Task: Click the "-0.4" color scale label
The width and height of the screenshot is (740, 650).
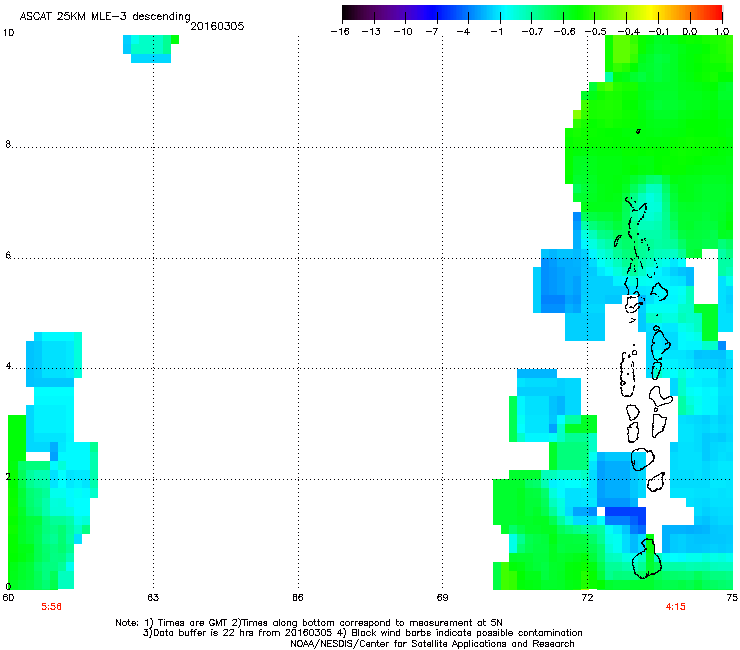Action: [628, 32]
